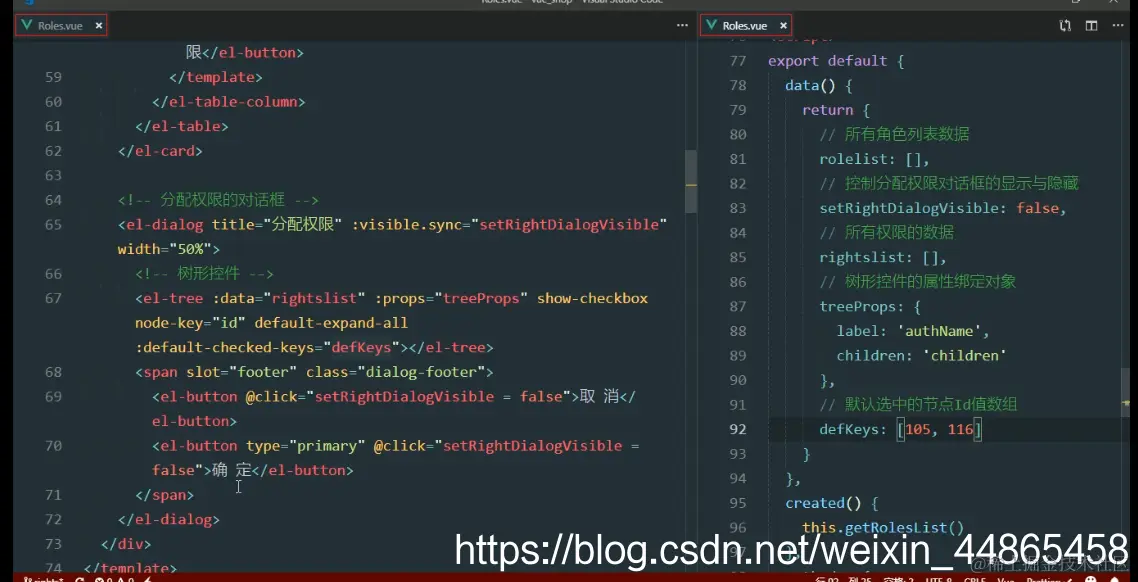Click the </span> closing tag on line 71
The image size is (1138, 582).
click(x=165, y=495)
